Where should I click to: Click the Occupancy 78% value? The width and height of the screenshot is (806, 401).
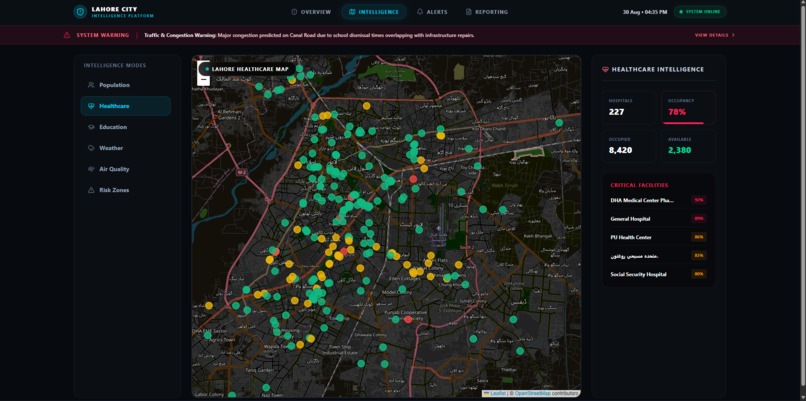click(x=677, y=112)
